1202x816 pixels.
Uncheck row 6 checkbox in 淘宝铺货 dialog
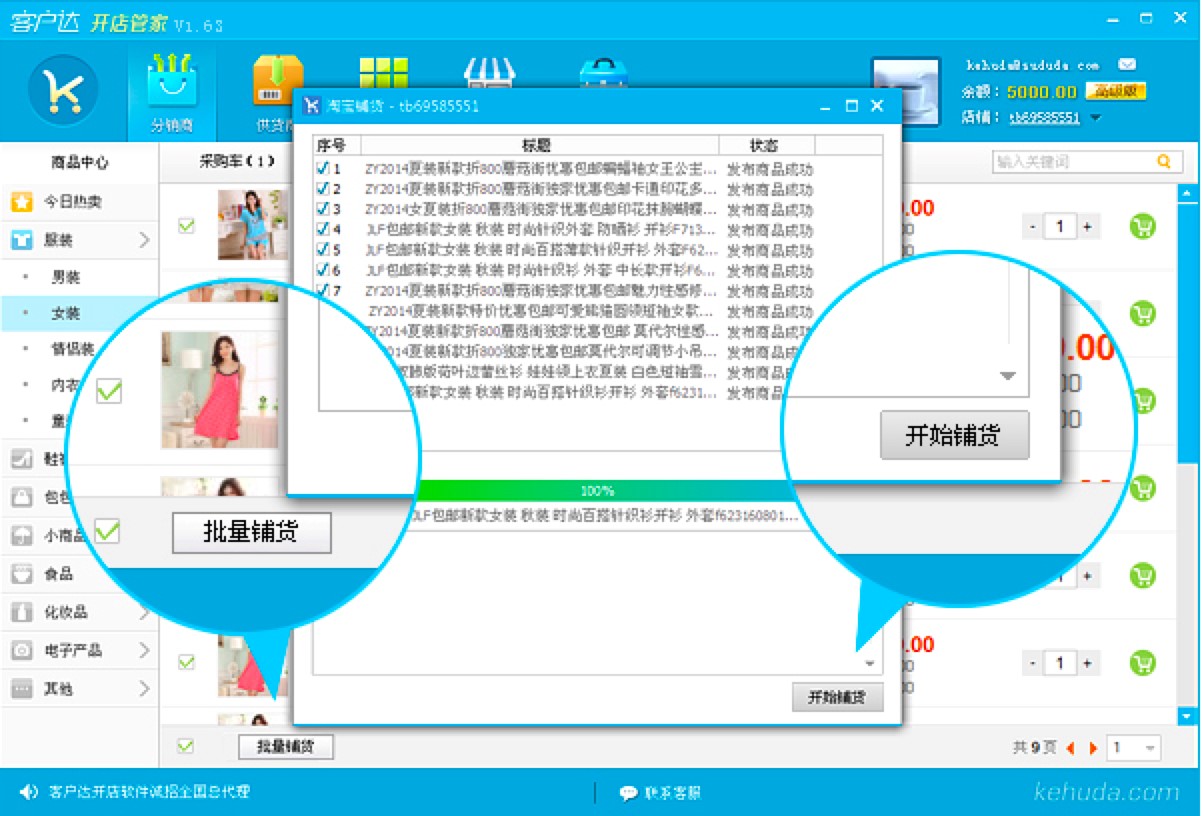pyautogui.click(x=322, y=270)
